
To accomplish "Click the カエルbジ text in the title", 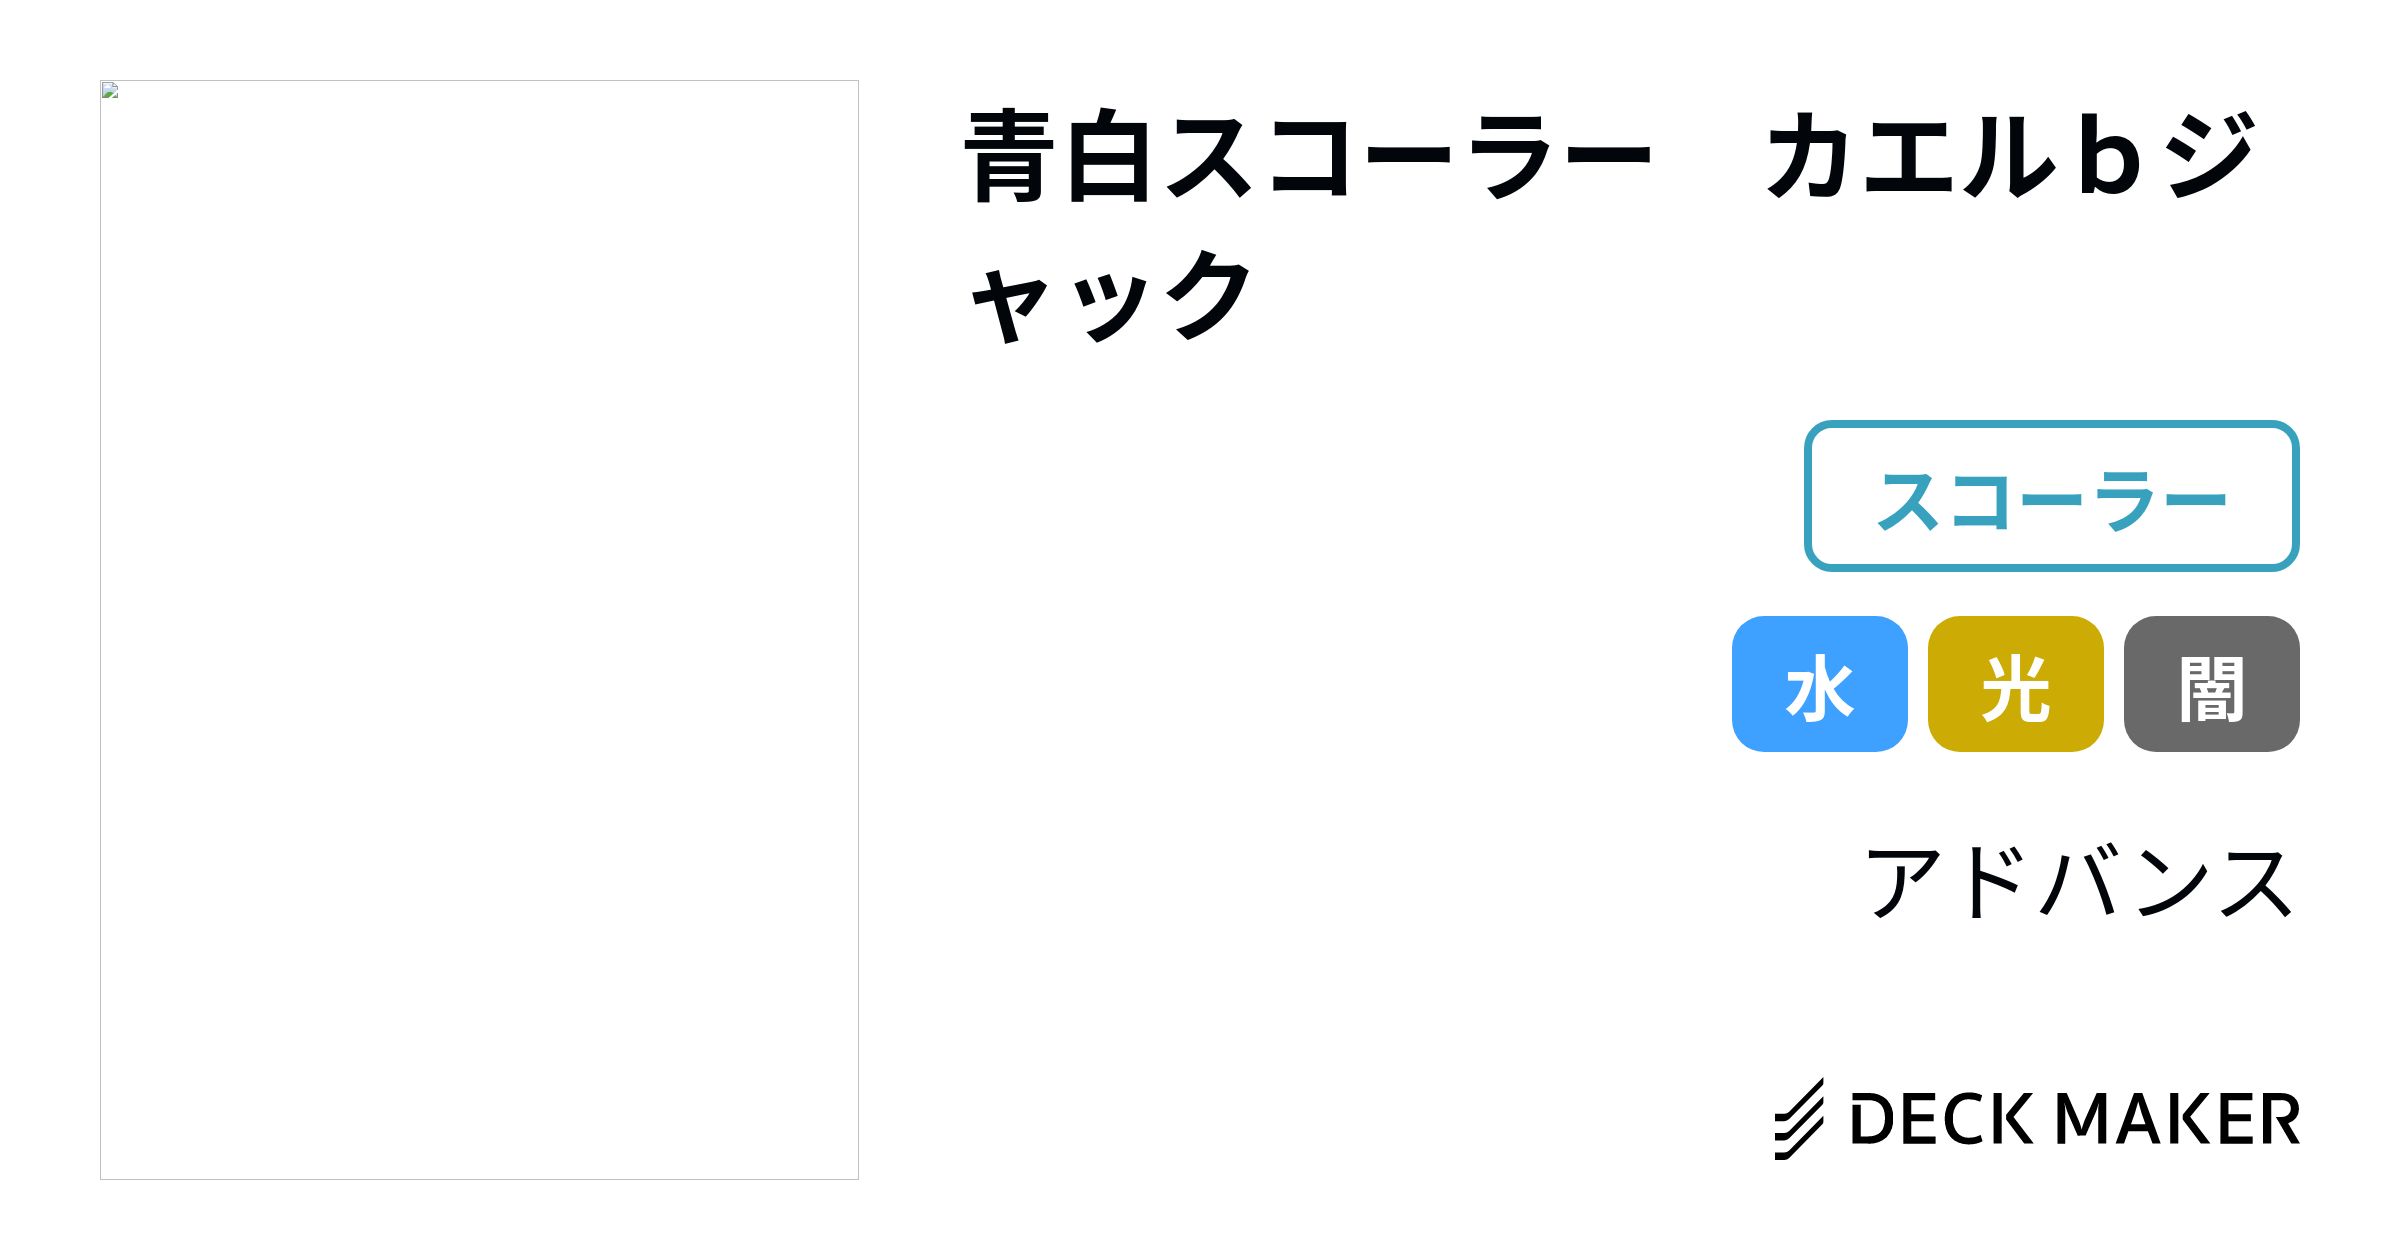I will pos(2011,155).
